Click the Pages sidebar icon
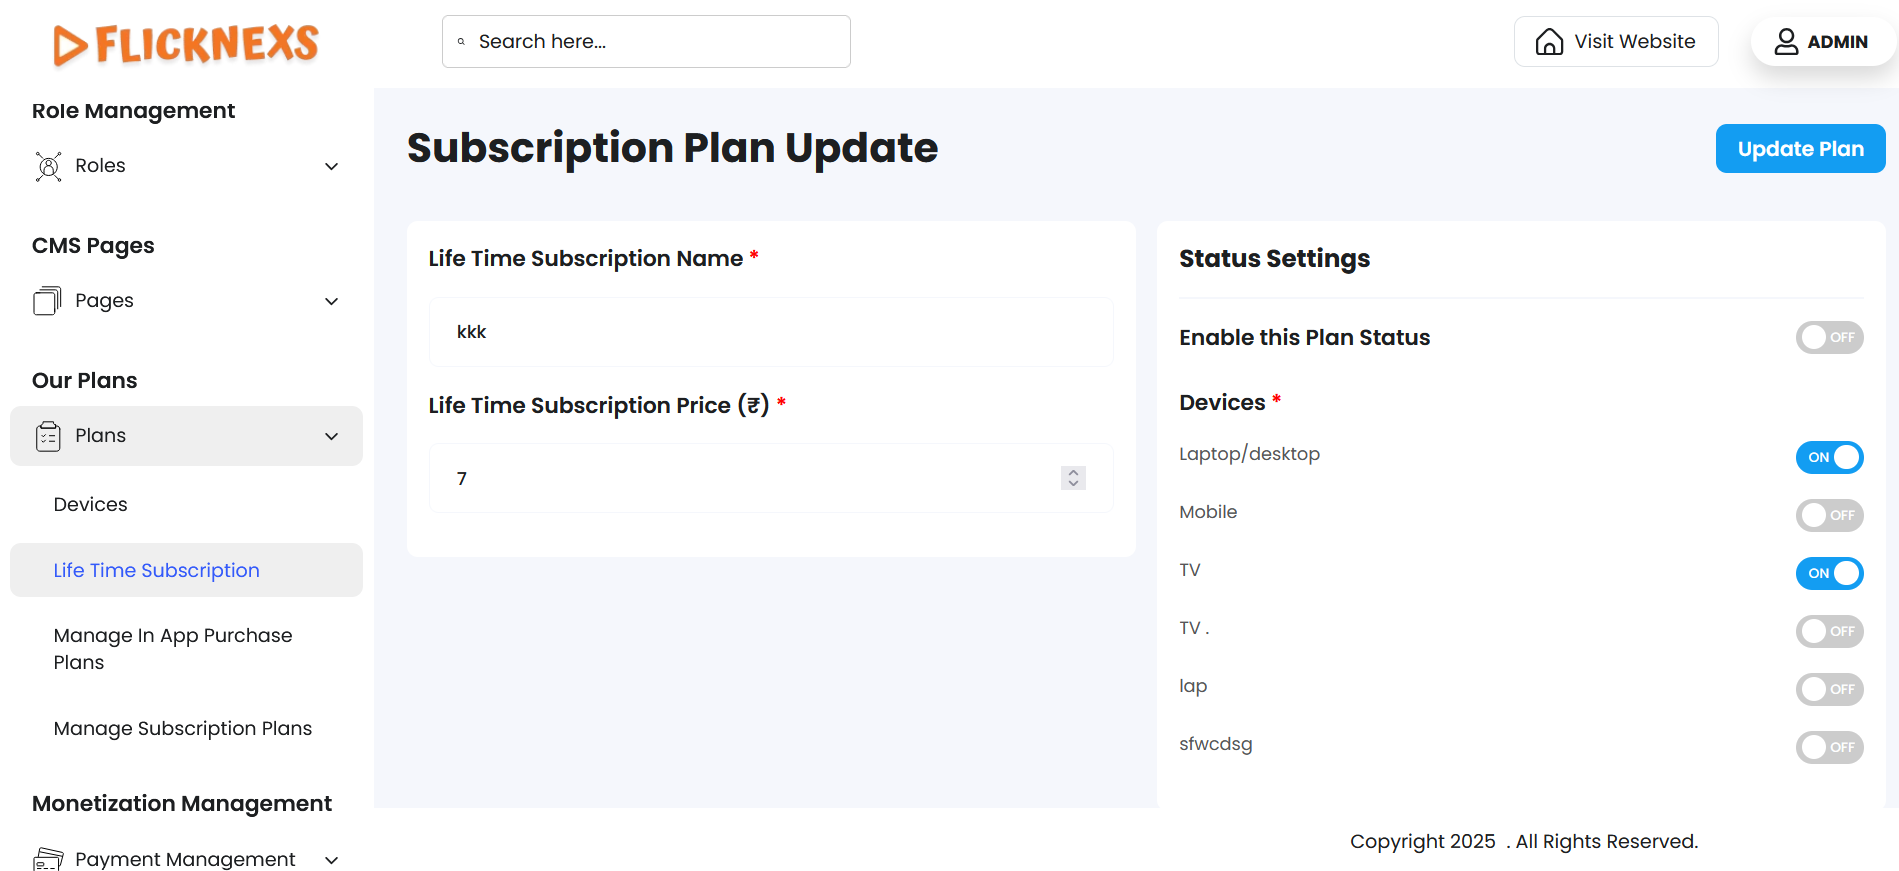The height and width of the screenshot is (871, 1899). click(48, 301)
